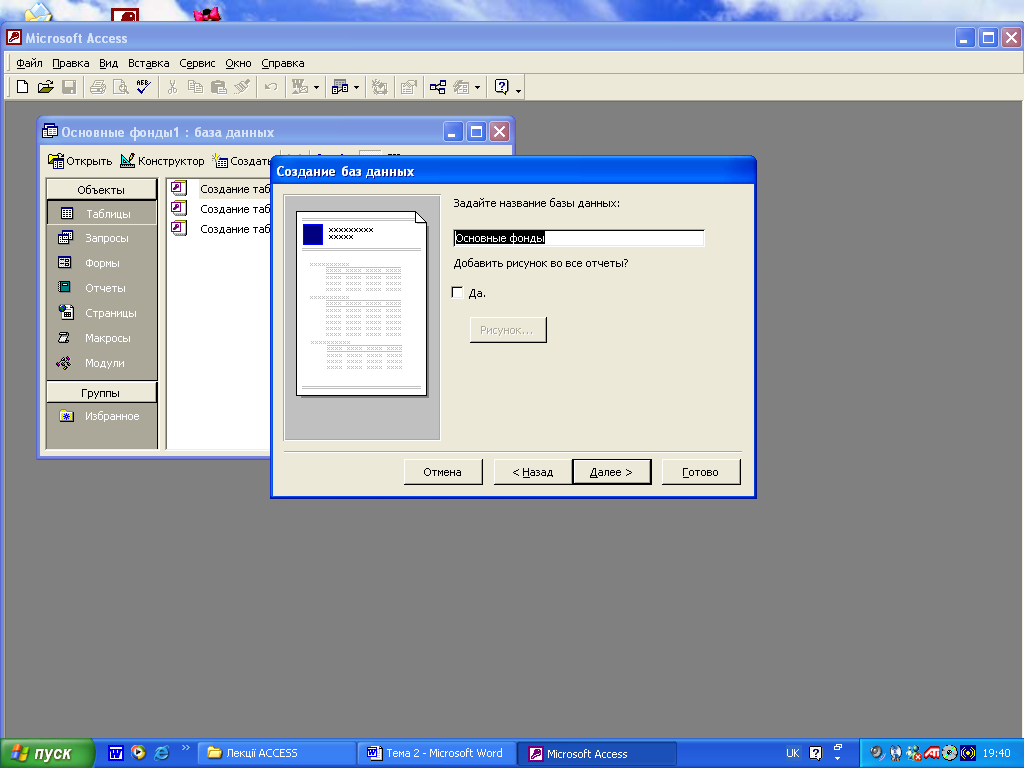Click the Save diskette toolbar icon
This screenshot has width=1024, height=768.
pyautogui.click(x=69, y=87)
